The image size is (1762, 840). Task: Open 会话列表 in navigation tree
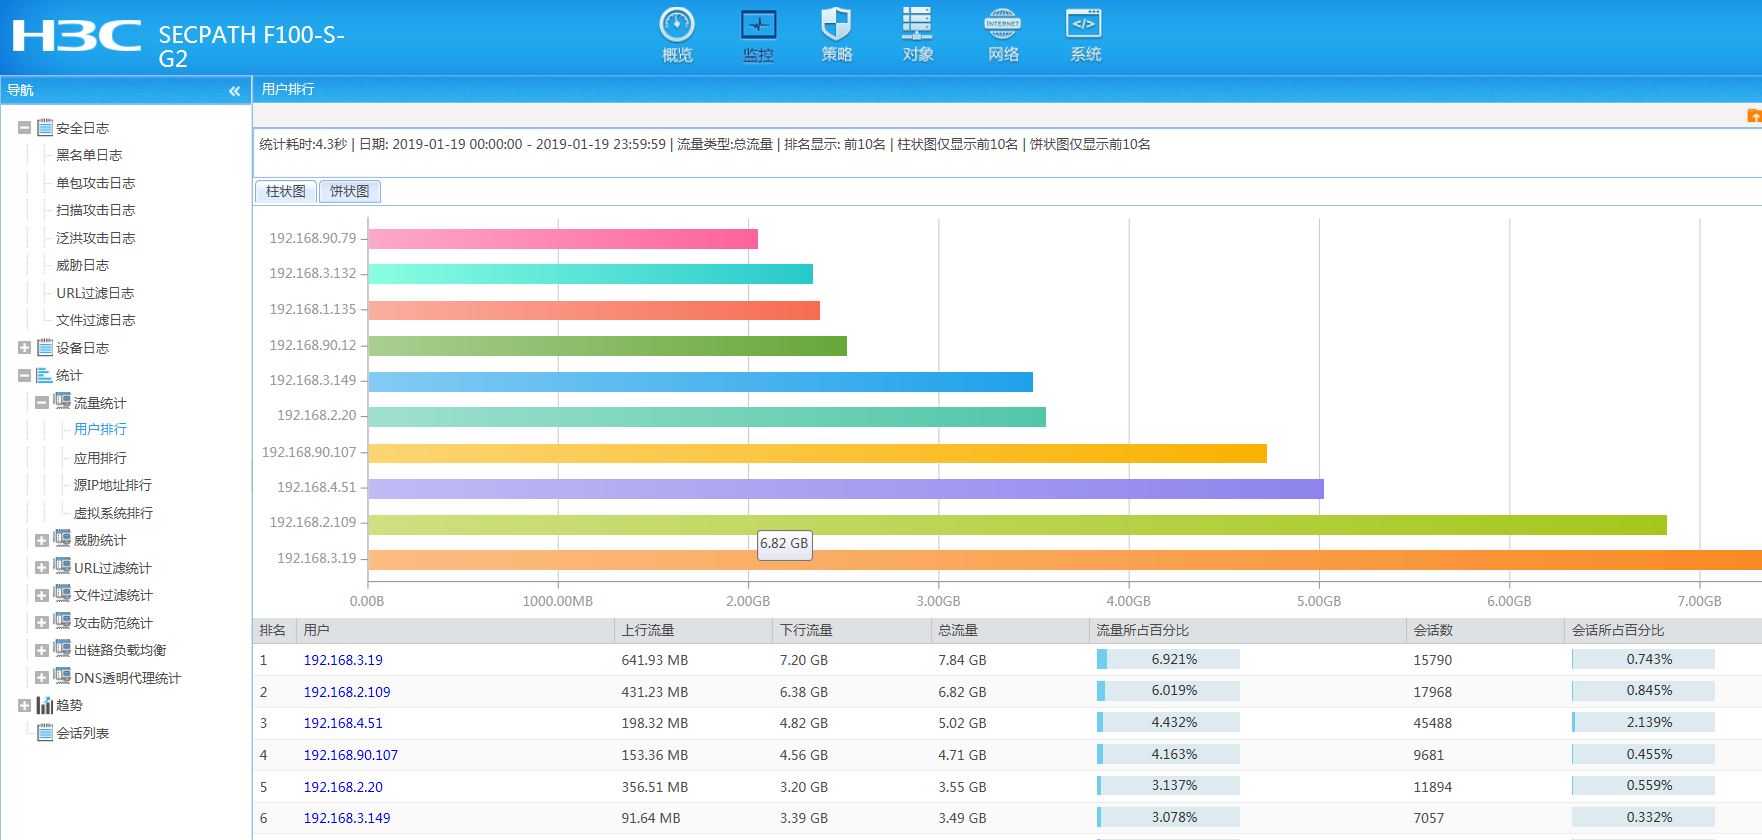tap(82, 733)
